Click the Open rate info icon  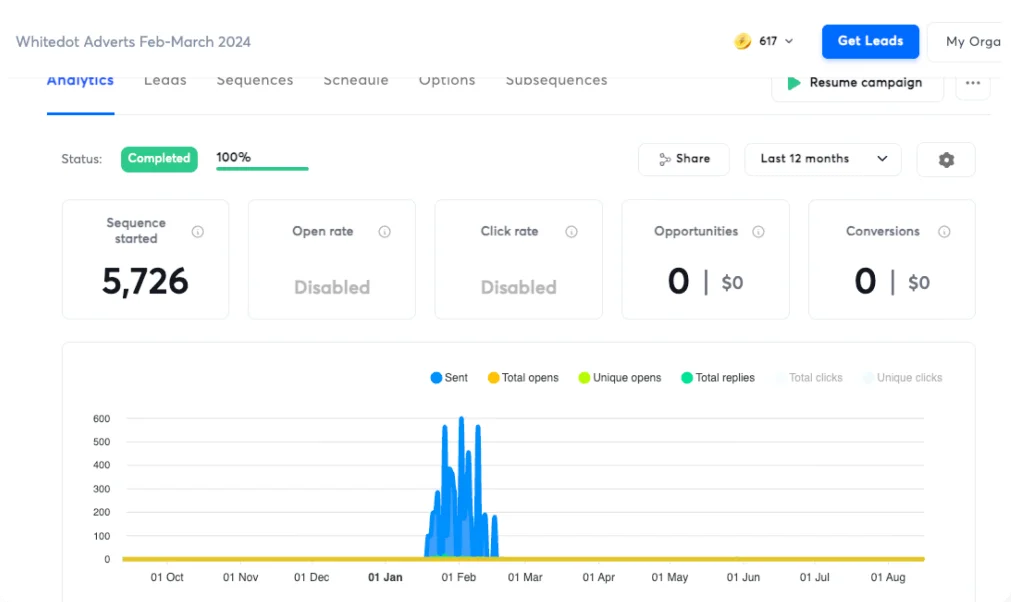385,232
